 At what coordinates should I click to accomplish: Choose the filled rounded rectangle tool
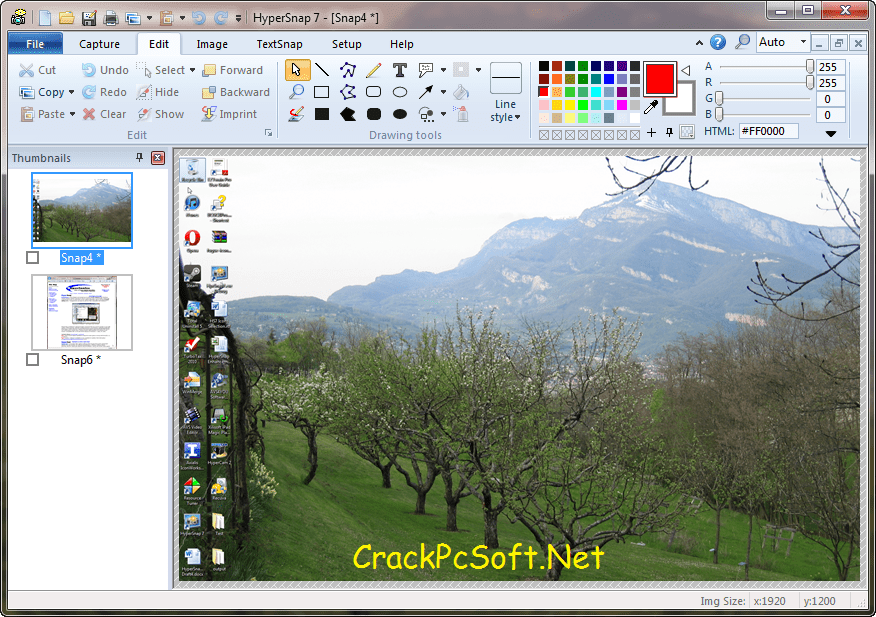click(x=374, y=114)
